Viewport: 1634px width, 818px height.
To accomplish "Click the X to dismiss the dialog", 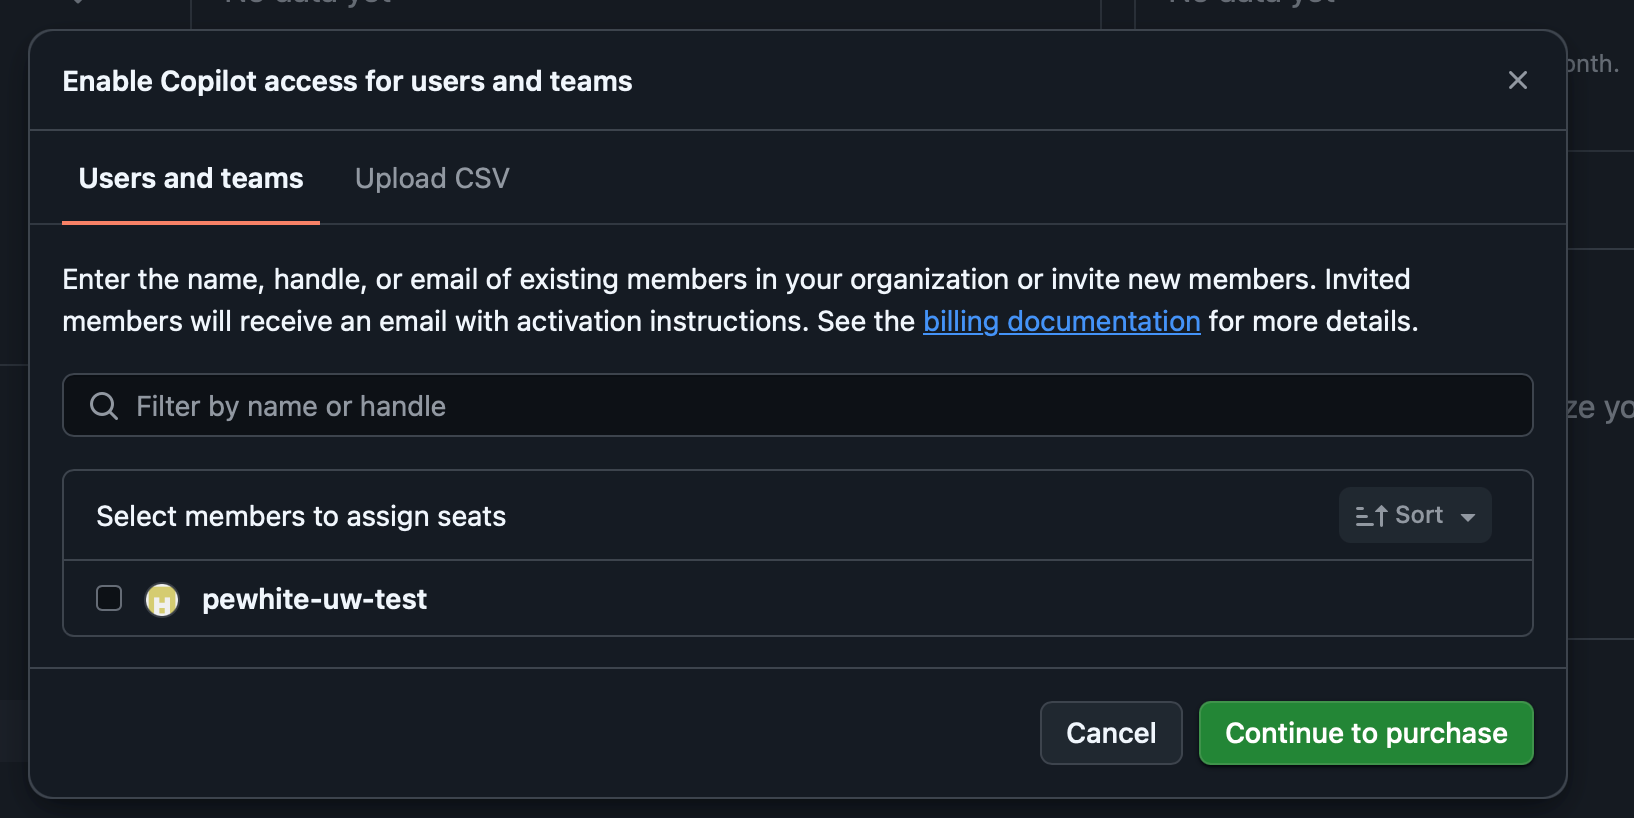I will tap(1518, 80).
